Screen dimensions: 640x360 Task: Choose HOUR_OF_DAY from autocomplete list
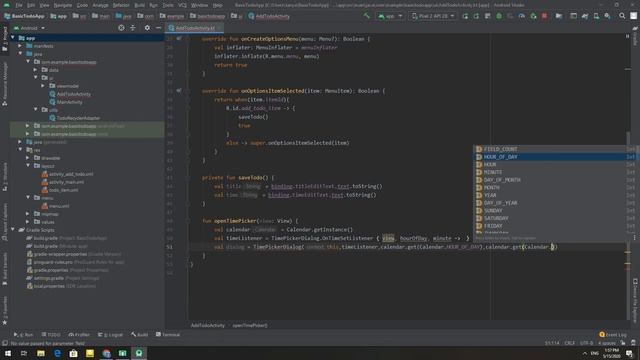coord(555,157)
